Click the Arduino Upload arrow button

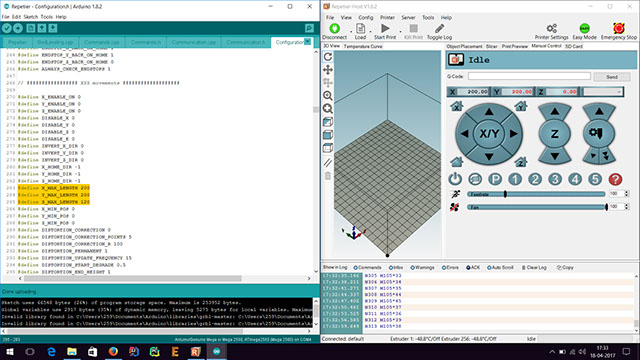tap(18, 28)
